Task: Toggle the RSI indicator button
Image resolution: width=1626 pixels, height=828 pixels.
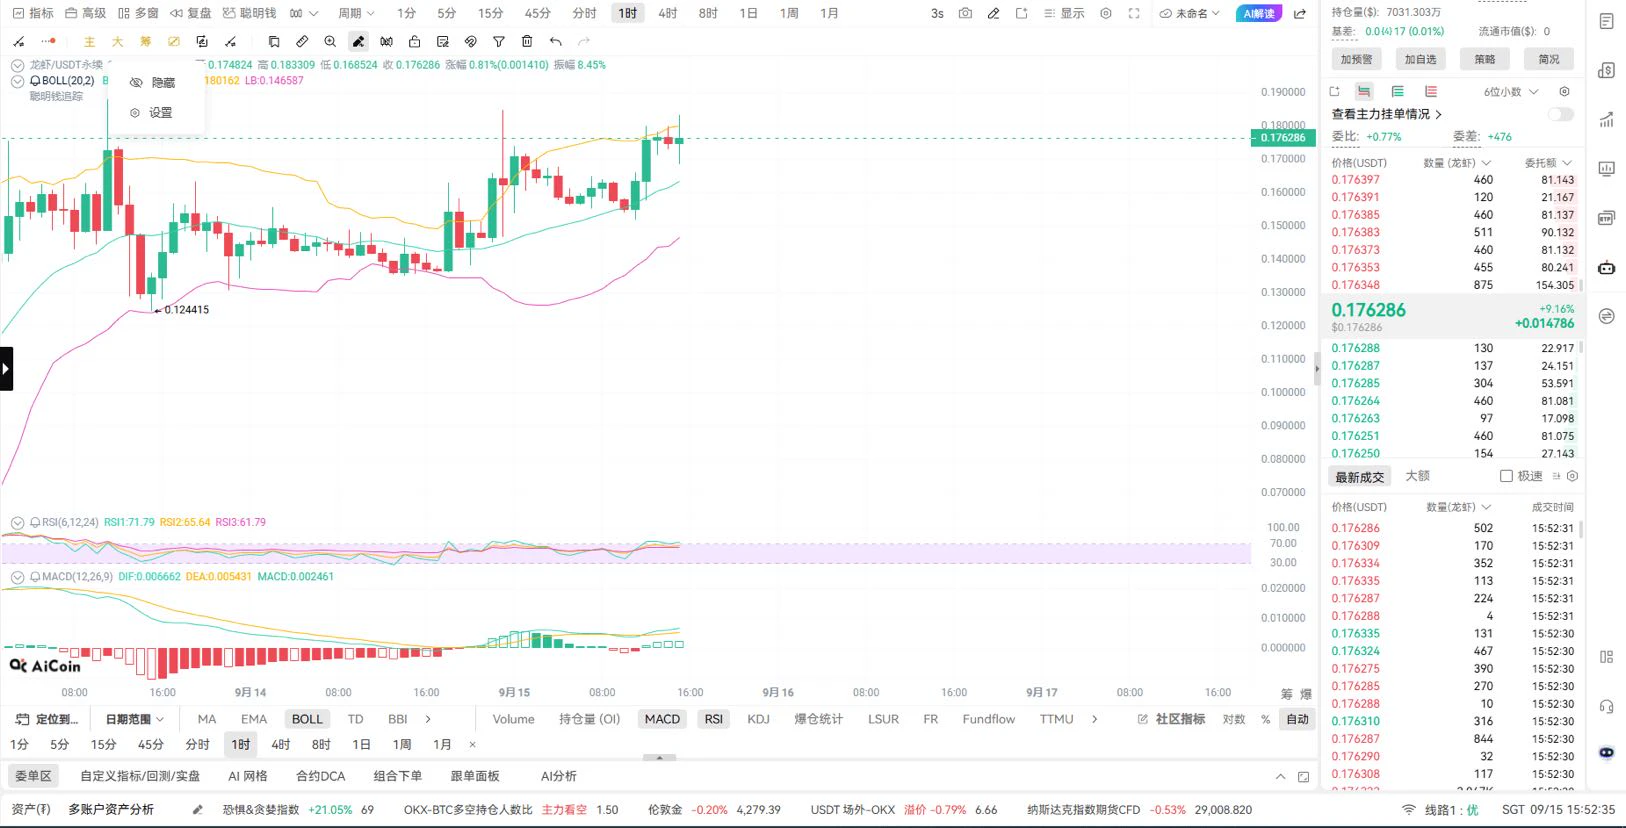Action: tap(713, 719)
